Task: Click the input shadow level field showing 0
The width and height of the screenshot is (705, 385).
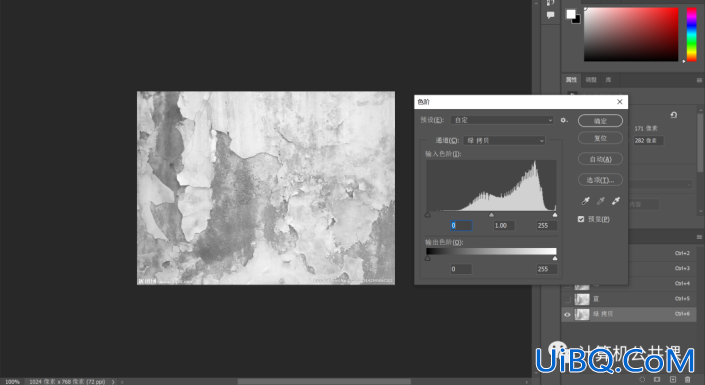Action: [x=461, y=225]
